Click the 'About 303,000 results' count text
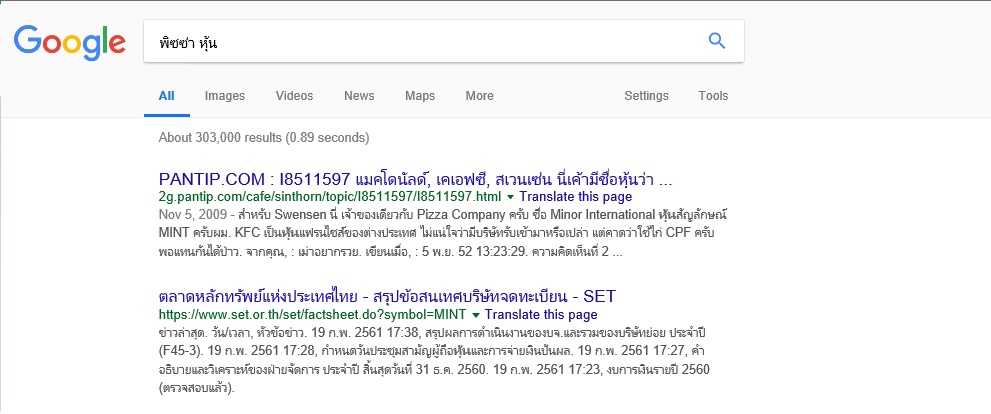991x414 pixels. [264, 137]
